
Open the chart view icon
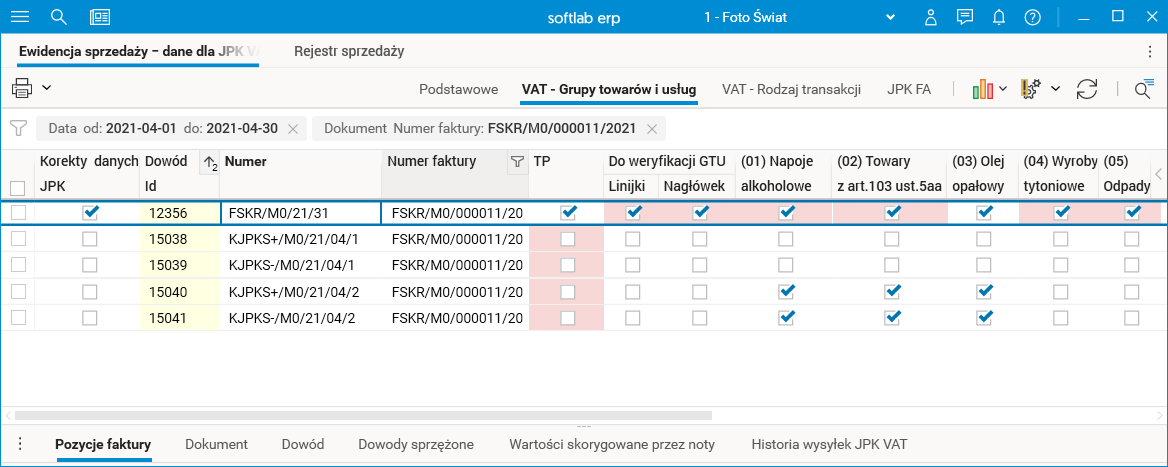pyautogui.click(x=982, y=89)
